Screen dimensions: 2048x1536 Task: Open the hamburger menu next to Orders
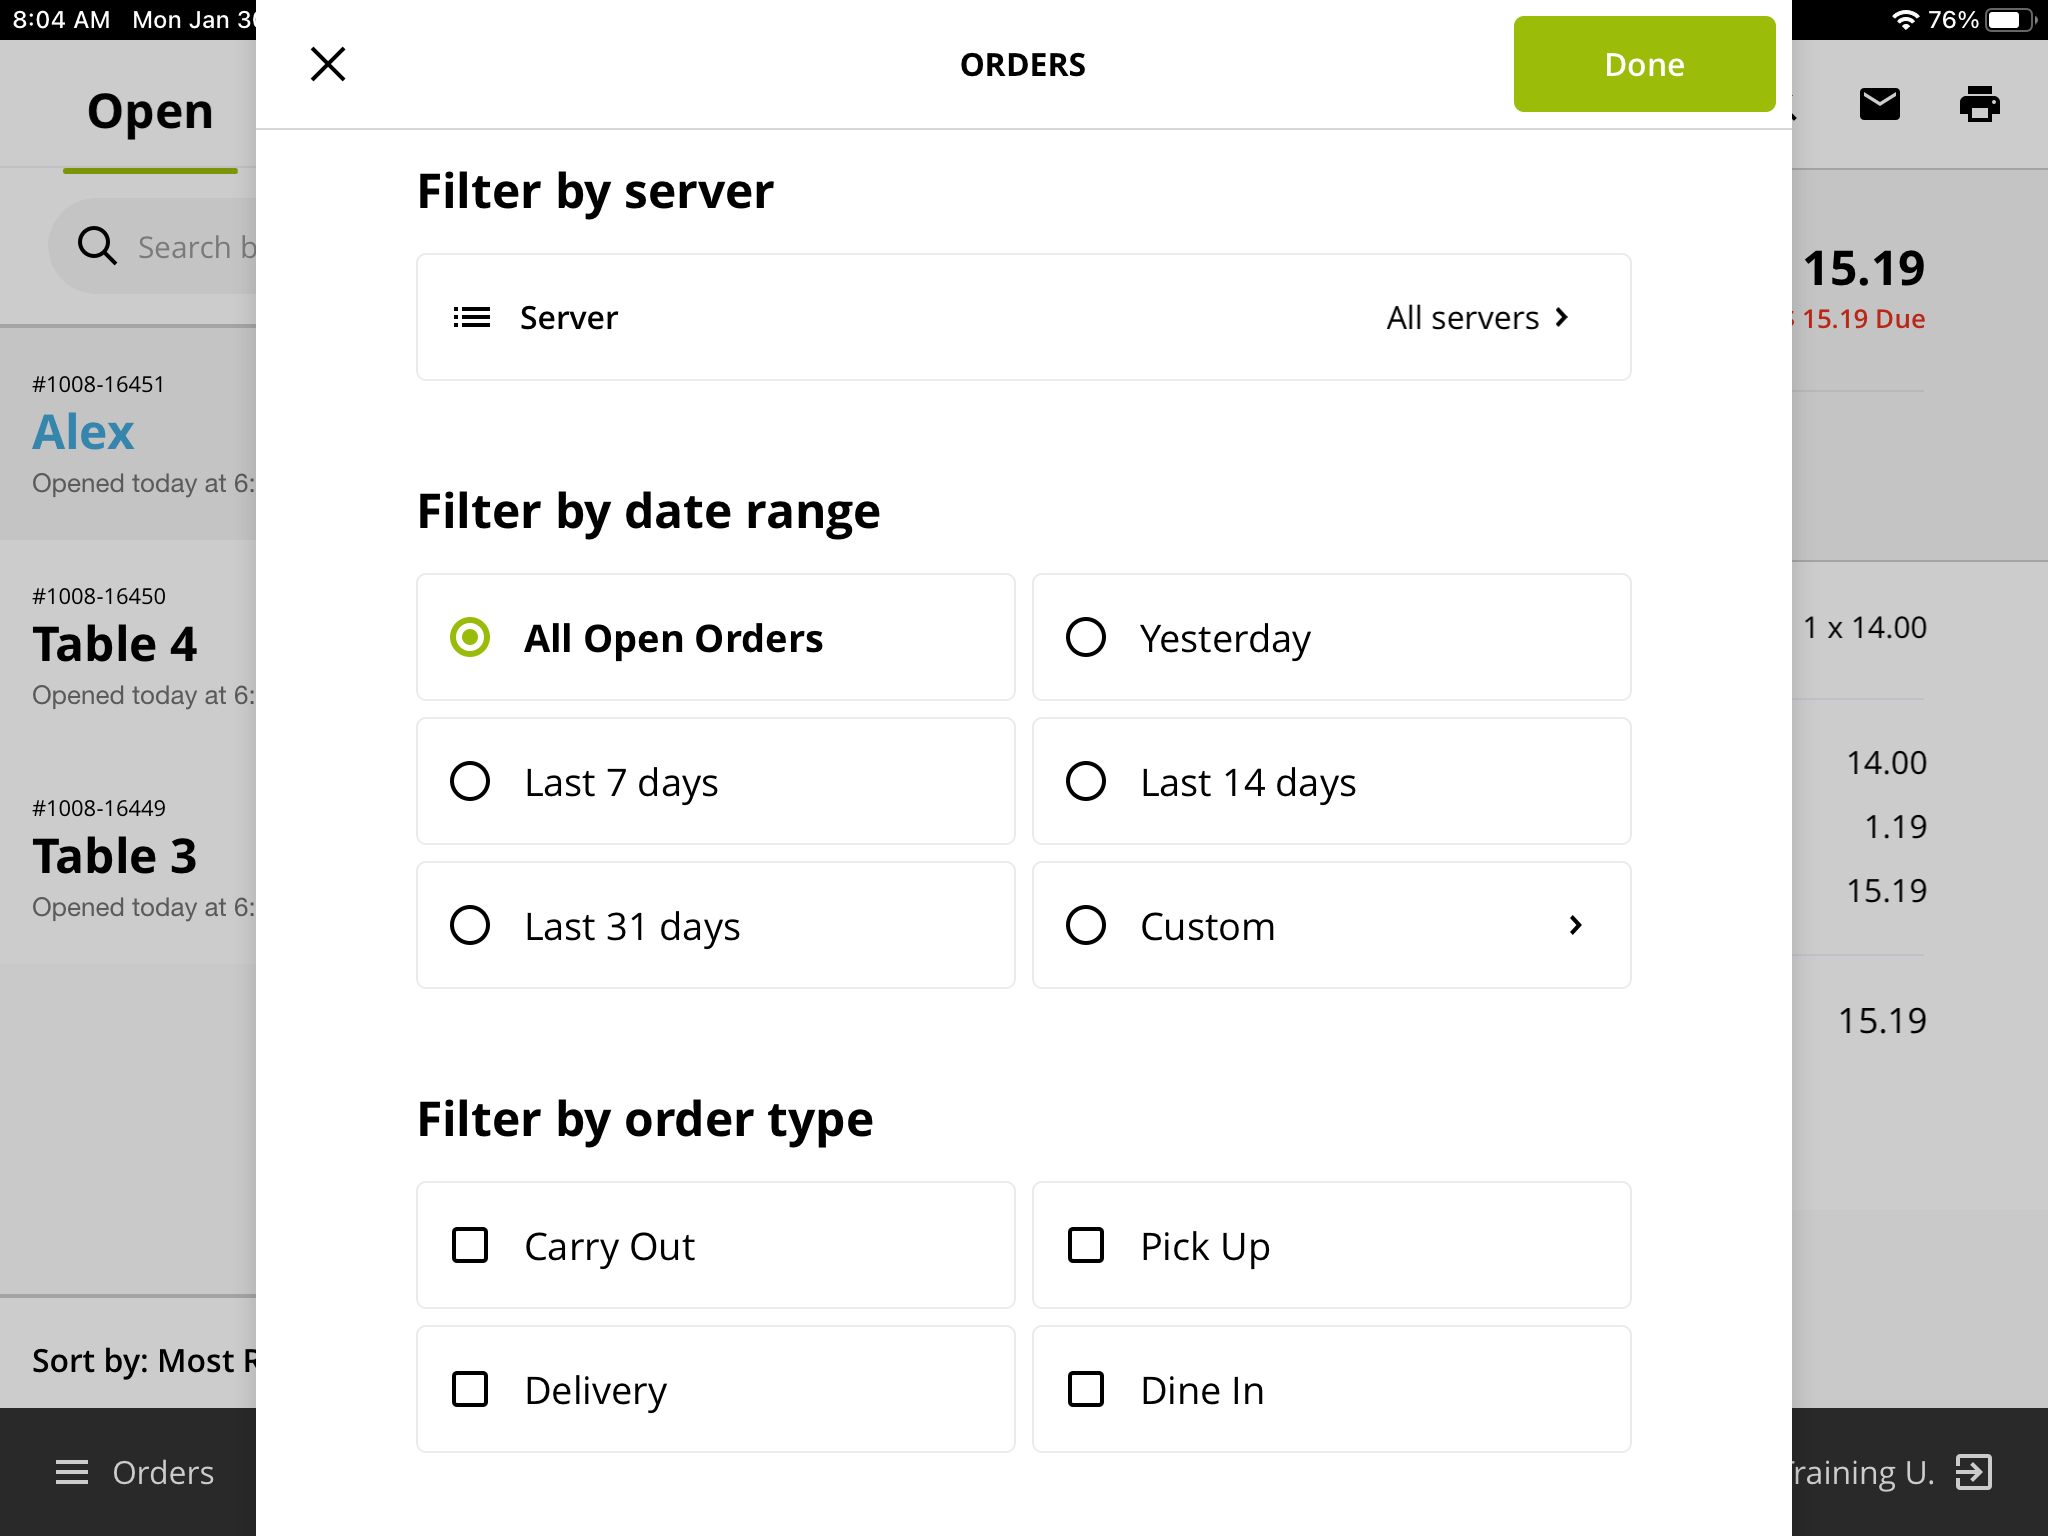71,1472
